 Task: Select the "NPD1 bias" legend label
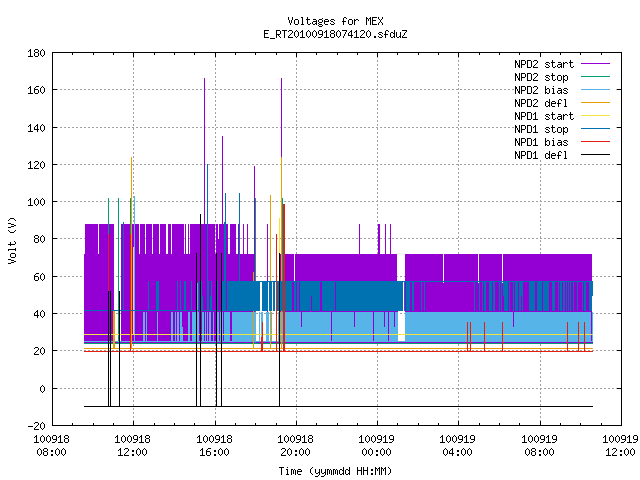[541, 142]
